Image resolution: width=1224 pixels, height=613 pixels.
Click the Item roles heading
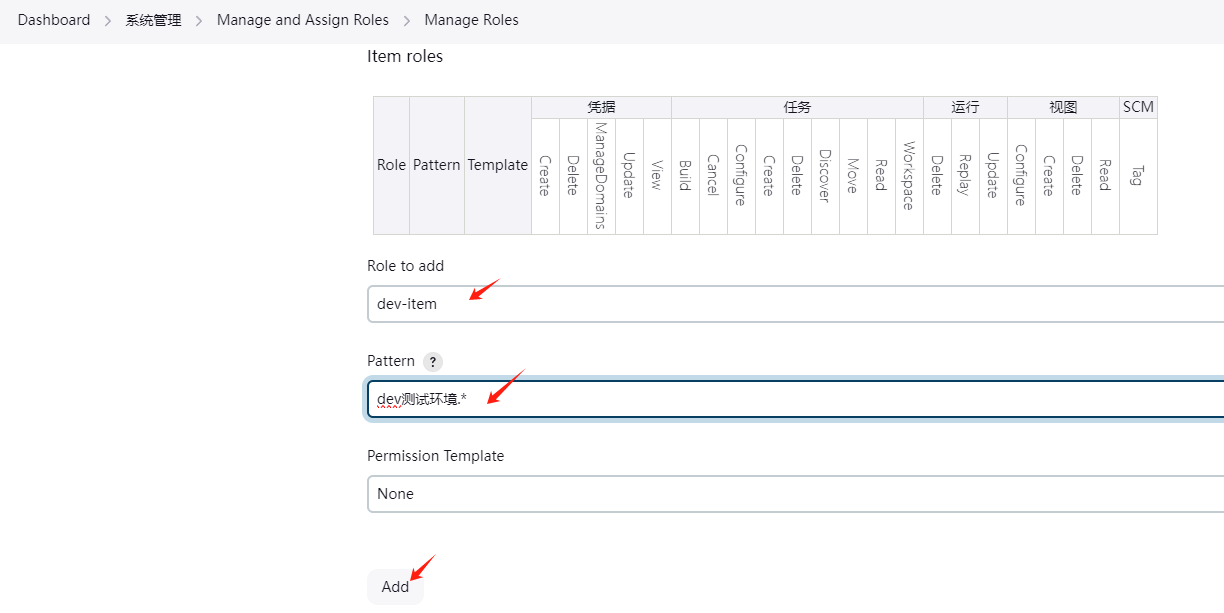(405, 56)
